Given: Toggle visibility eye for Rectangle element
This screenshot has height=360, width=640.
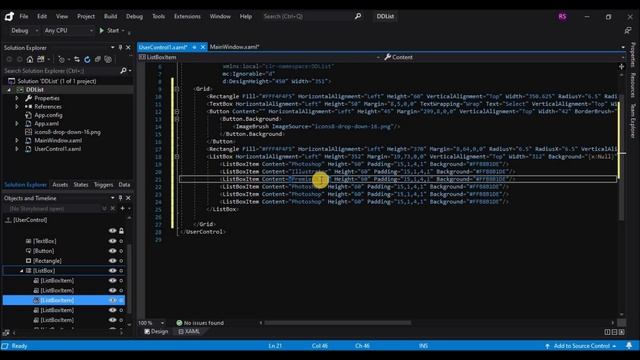Looking at the screenshot, I should (x=112, y=261).
